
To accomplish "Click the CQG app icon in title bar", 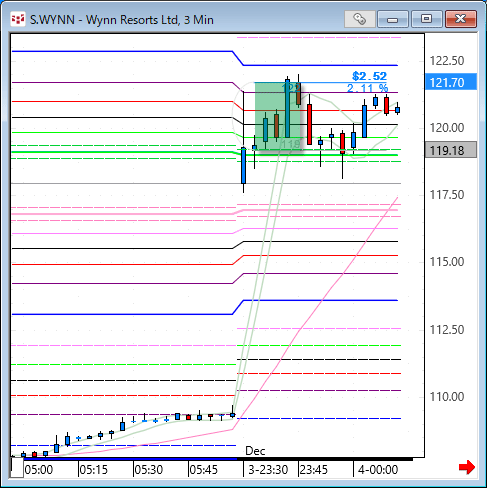I will (18, 19).
